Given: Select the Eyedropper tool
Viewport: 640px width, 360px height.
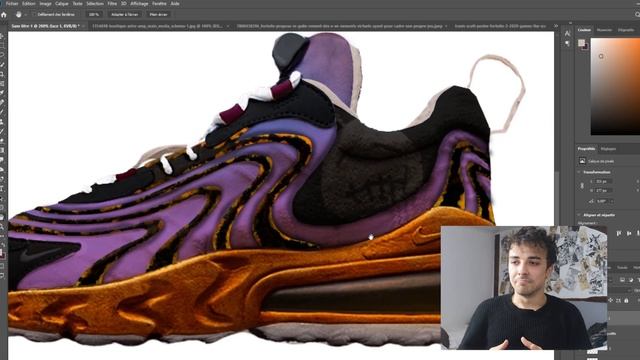Looking at the screenshot, I should (x=2, y=93).
